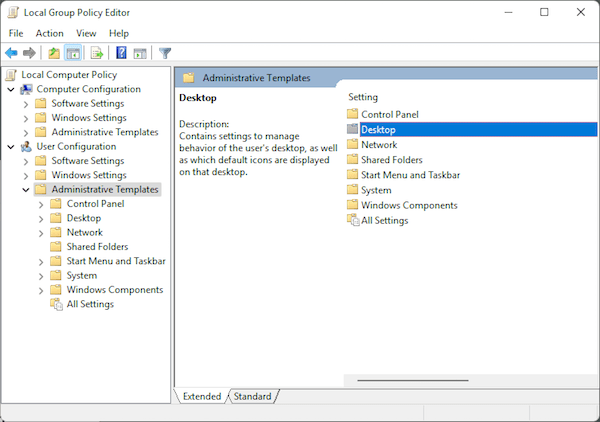Collapse Administrative Templates under User Configuration

pos(26,190)
